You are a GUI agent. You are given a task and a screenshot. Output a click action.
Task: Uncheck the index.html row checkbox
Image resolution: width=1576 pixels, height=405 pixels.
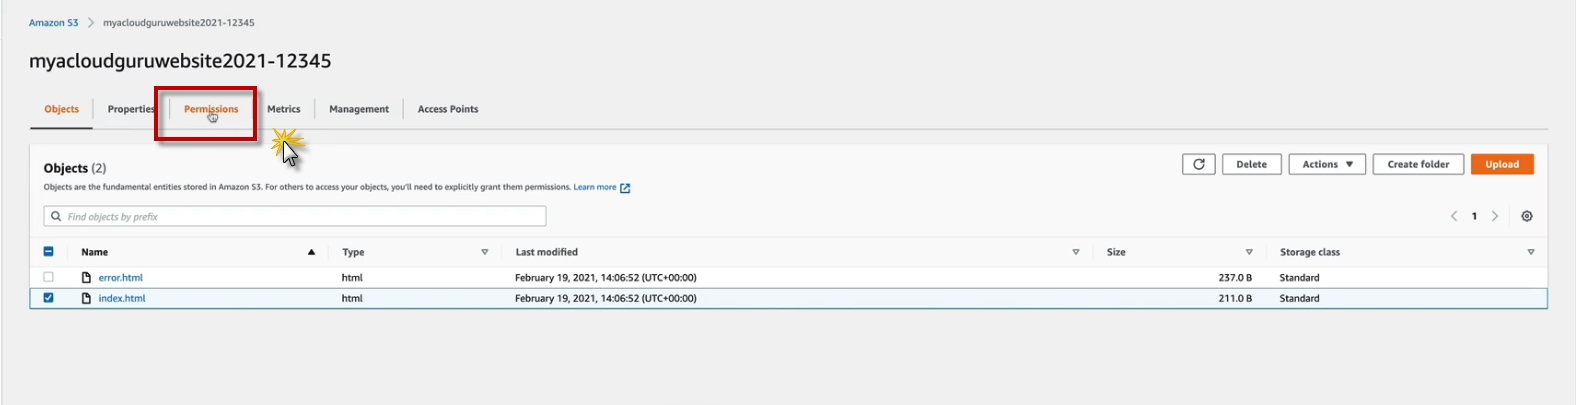click(x=48, y=298)
